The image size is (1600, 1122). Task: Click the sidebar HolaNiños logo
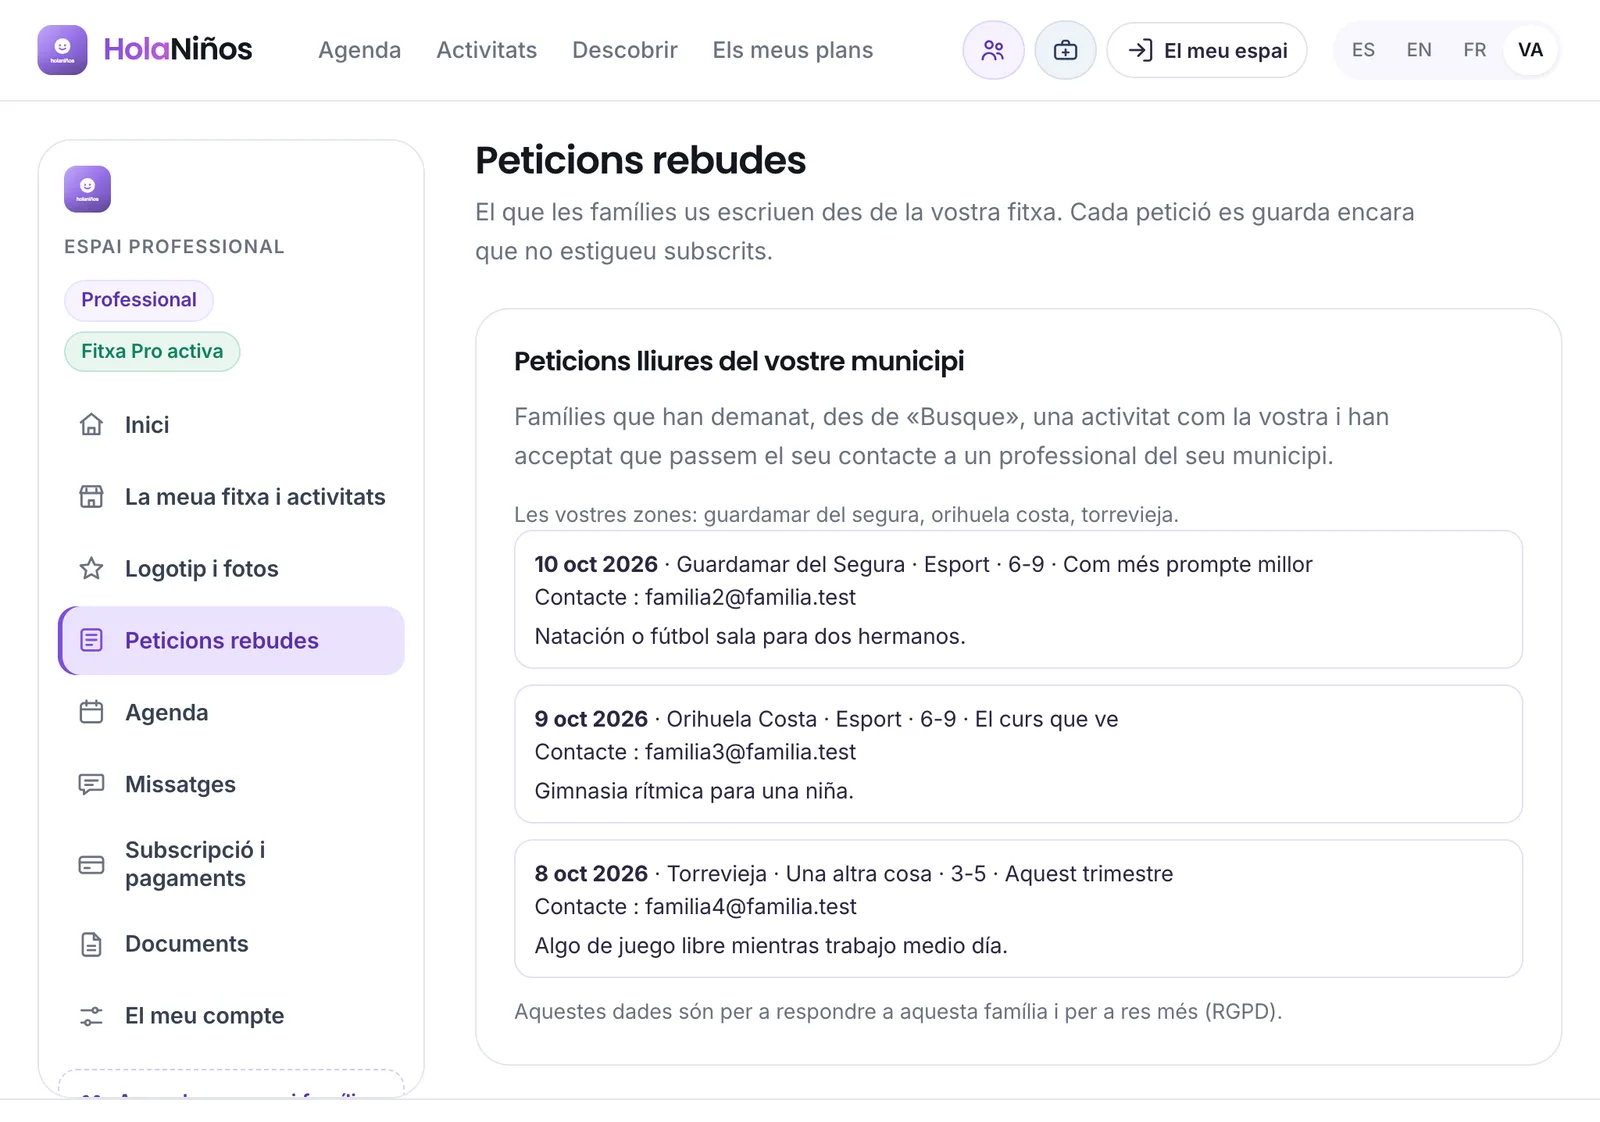87,189
